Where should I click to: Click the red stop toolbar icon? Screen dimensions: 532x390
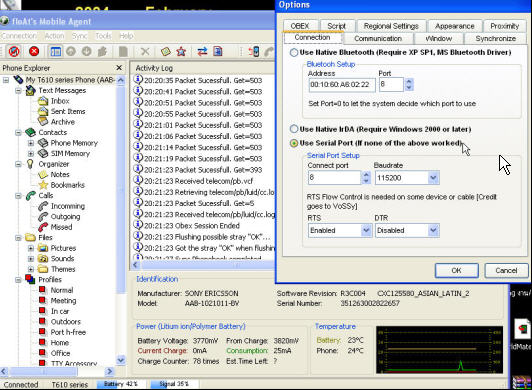(x=34, y=52)
